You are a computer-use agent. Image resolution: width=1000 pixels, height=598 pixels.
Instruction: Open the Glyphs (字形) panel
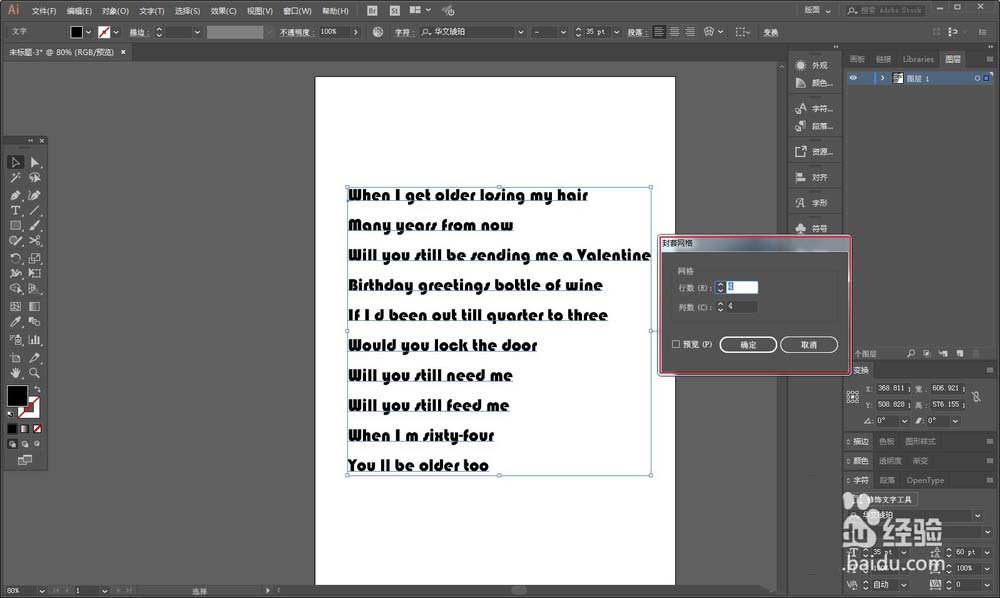coord(812,203)
